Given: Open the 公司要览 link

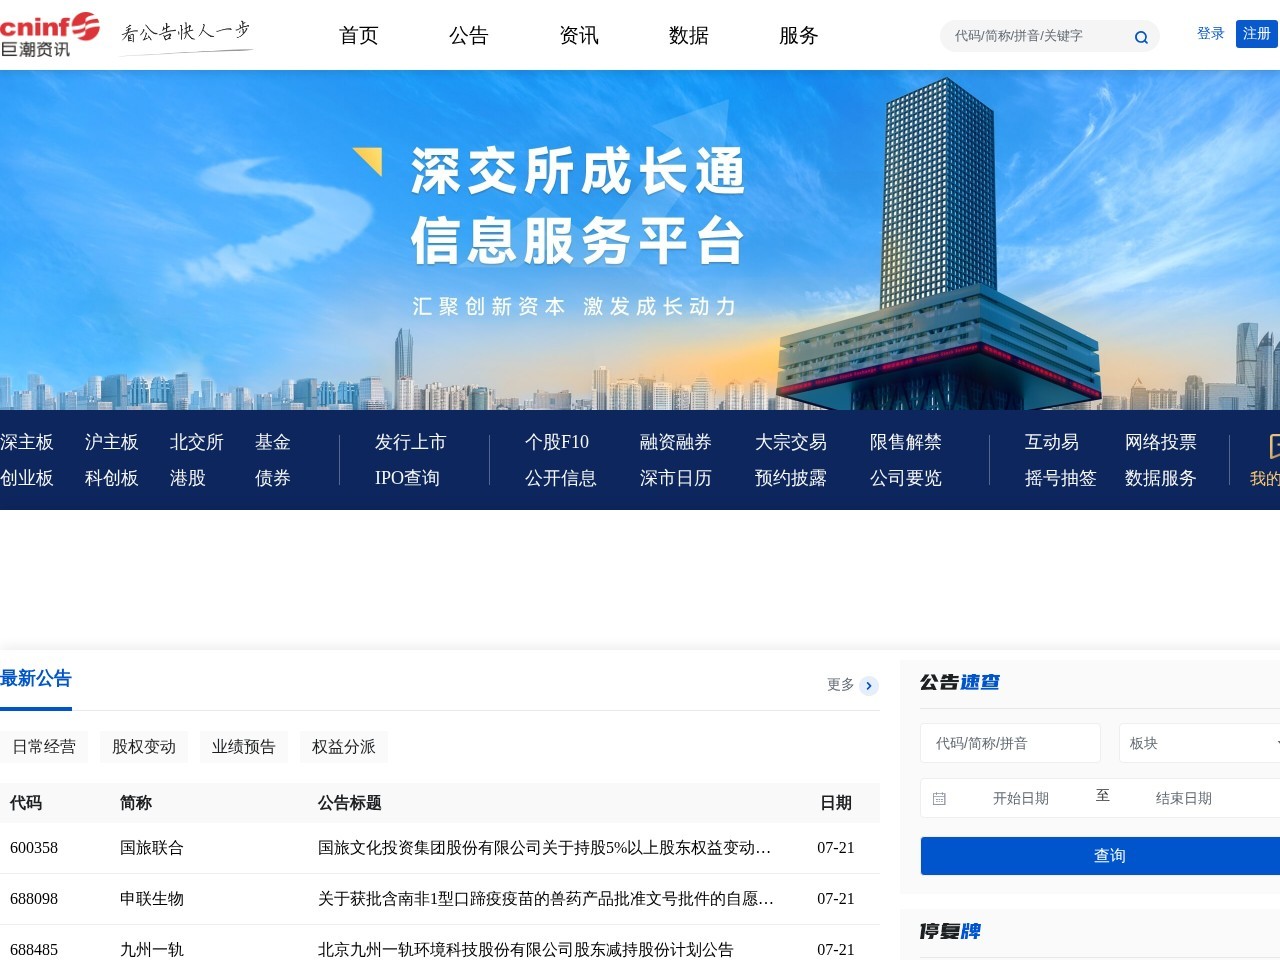Looking at the screenshot, I should click(906, 478).
